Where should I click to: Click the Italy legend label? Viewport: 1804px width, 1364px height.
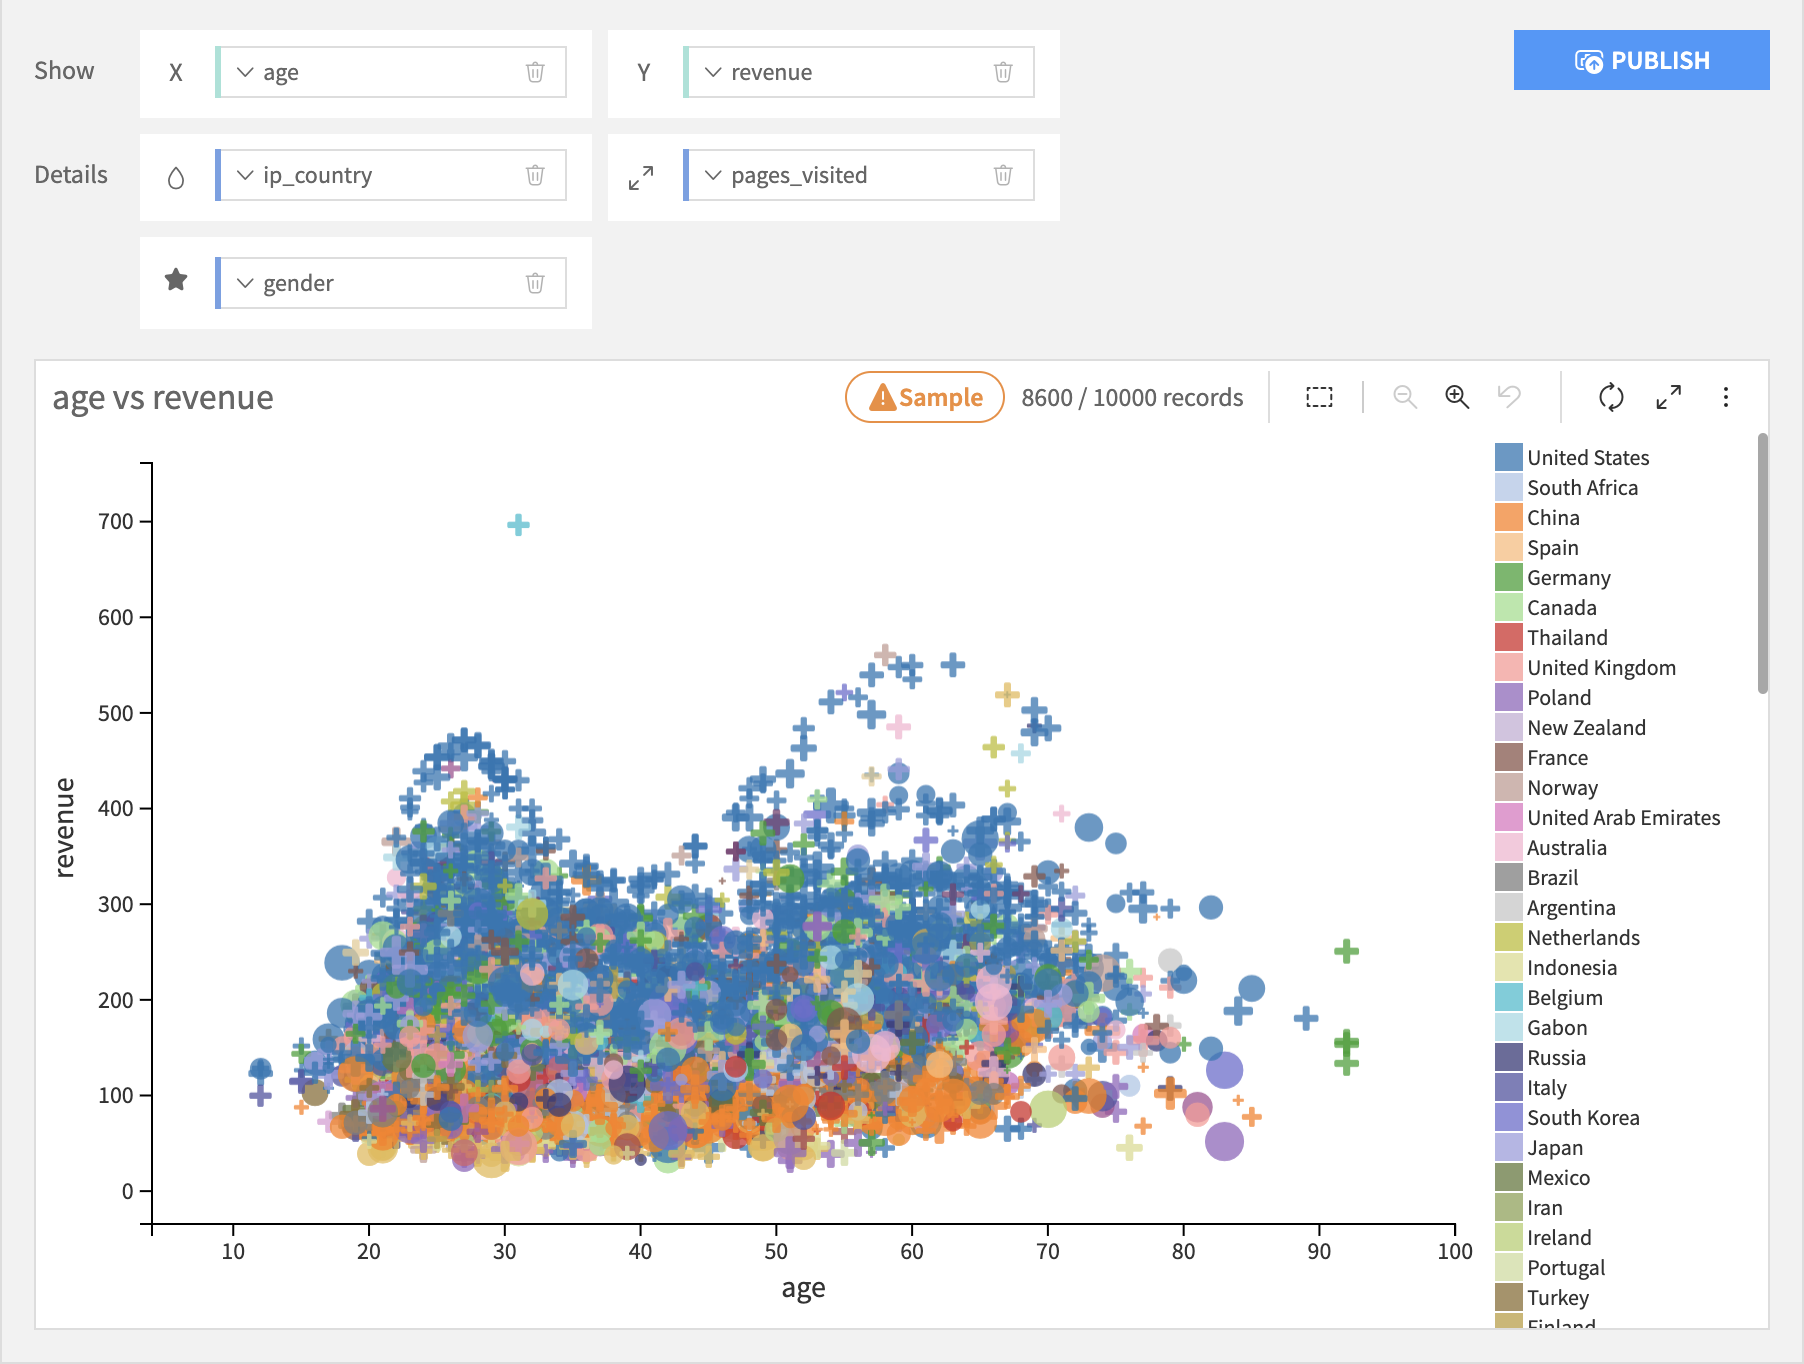[1546, 1088]
